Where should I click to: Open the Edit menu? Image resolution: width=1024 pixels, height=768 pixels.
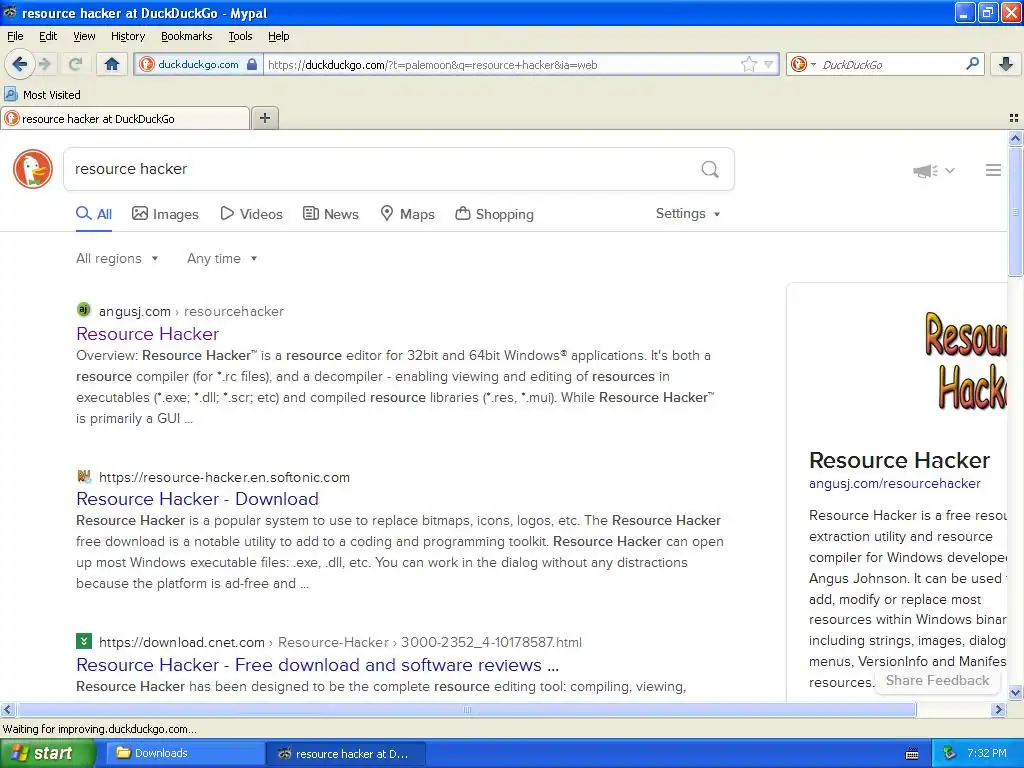click(x=48, y=36)
